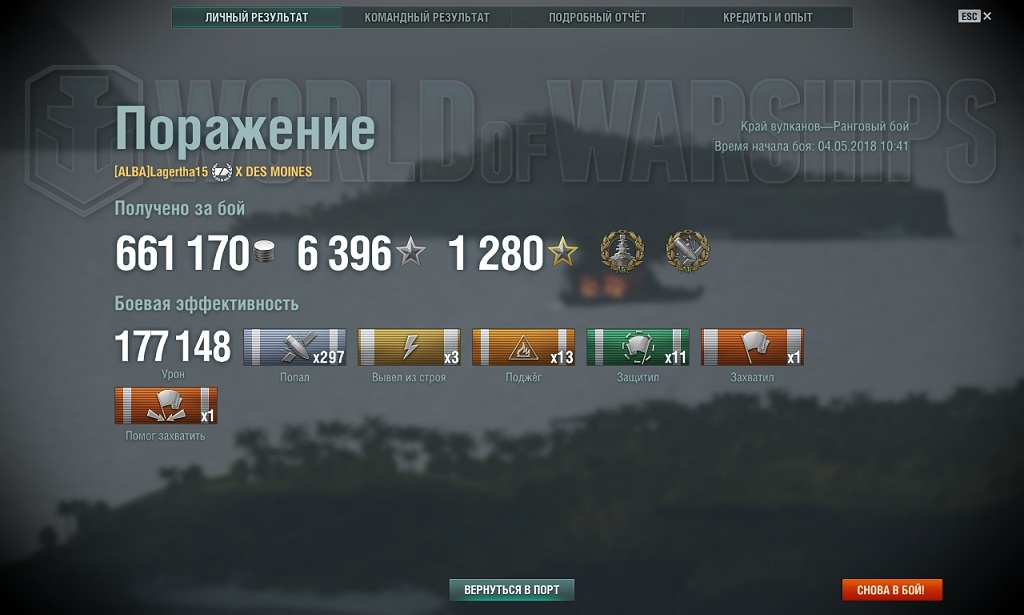The width and height of the screenshot is (1024, 615).
Task: Click the battleship achievement medal
Action: coord(622,251)
